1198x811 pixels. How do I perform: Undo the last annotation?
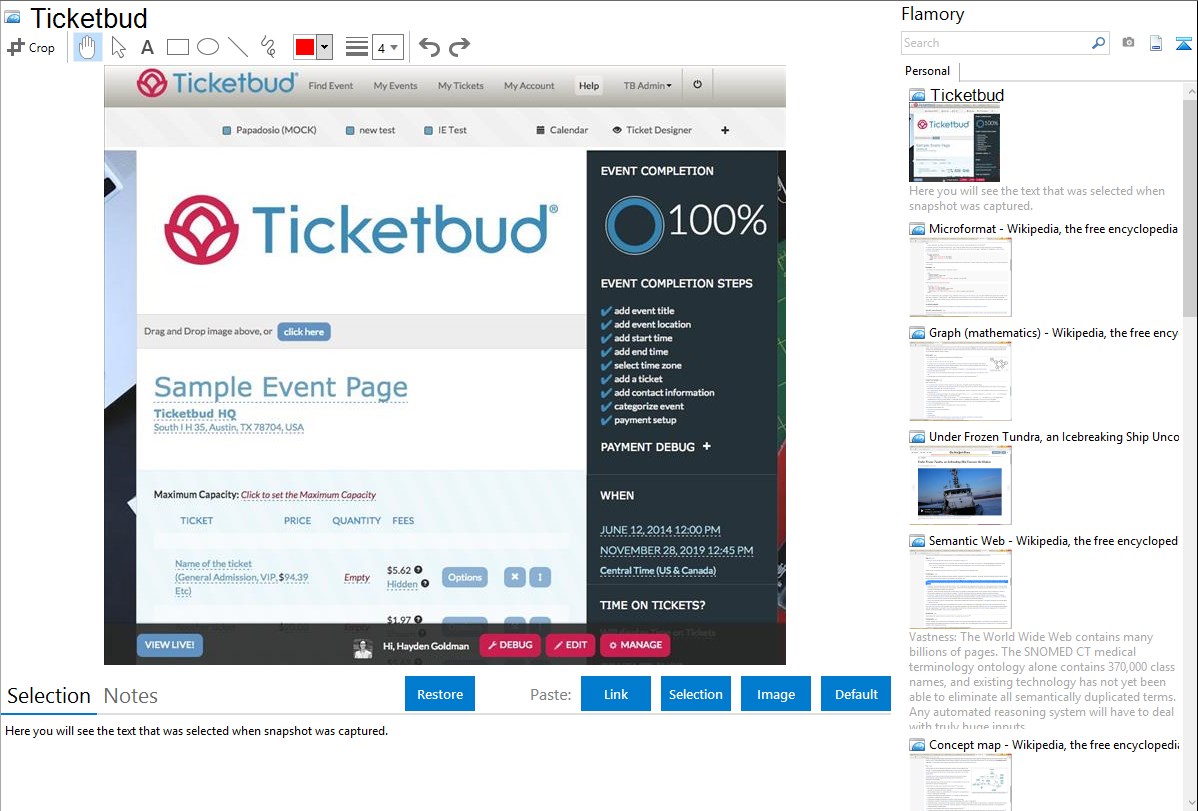pyautogui.click(x=429, y=47)
